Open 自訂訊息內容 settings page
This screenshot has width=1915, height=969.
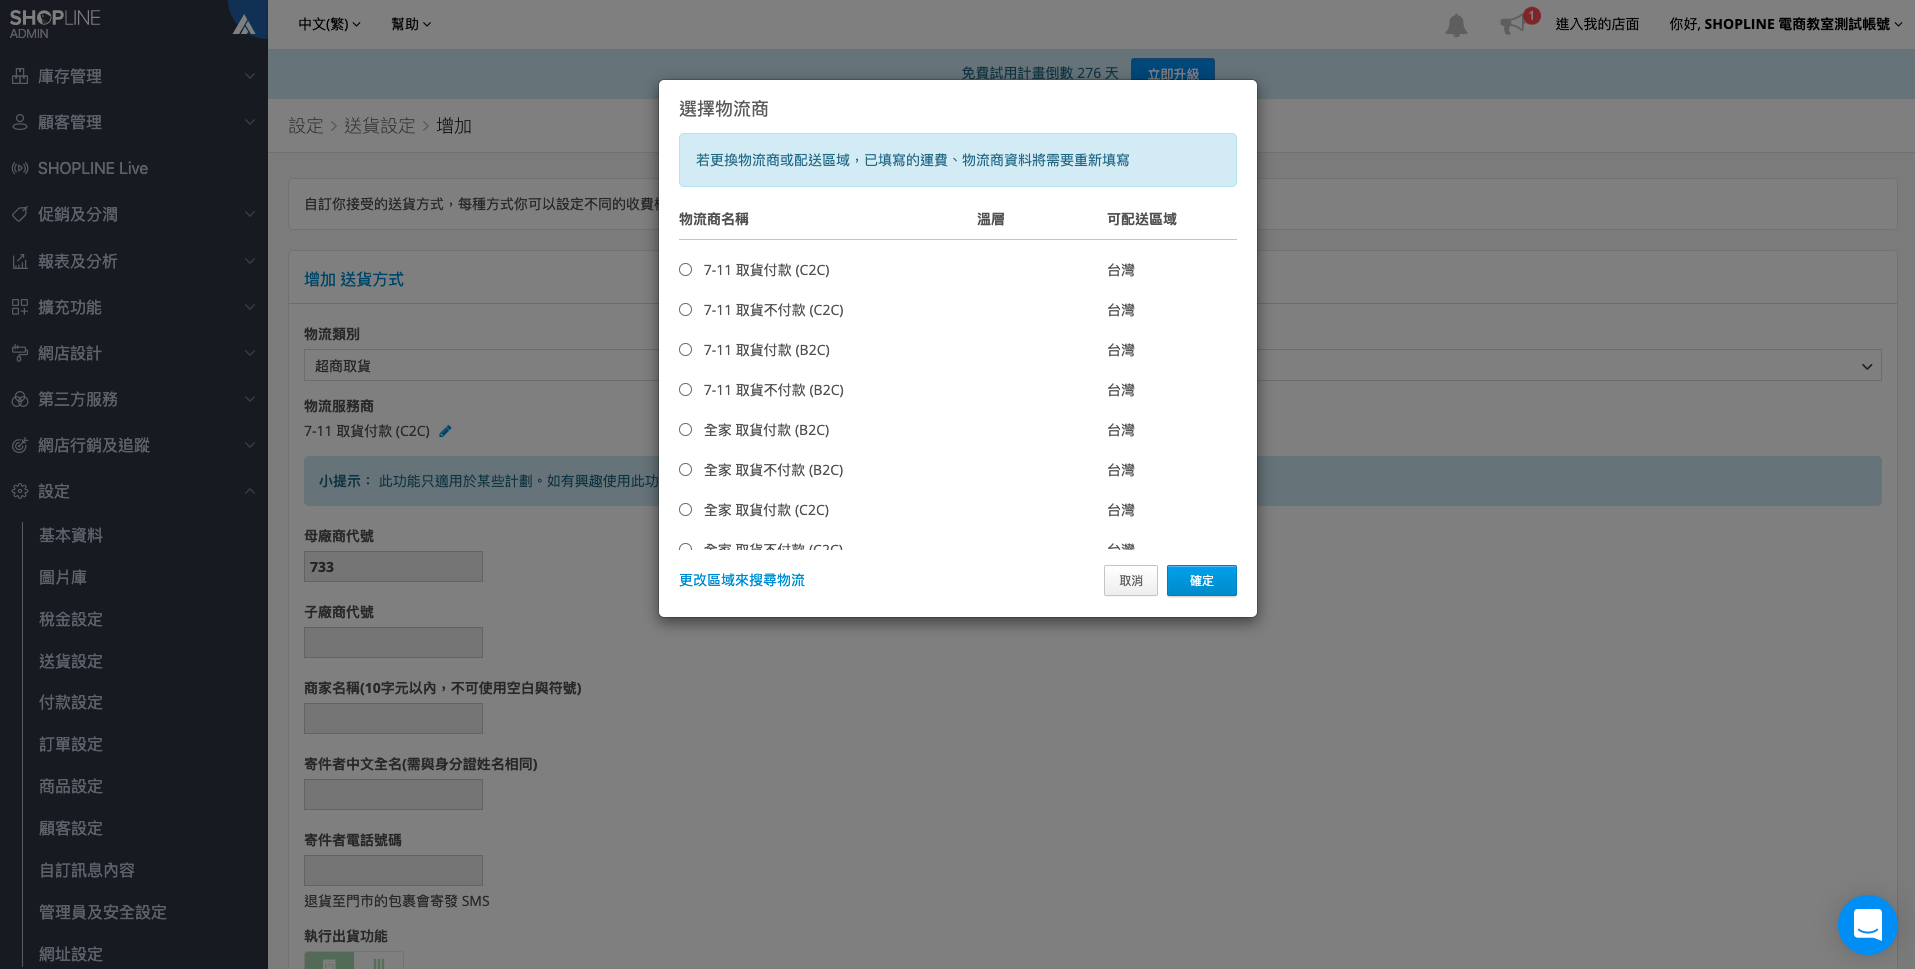click(x=87, y=870)
